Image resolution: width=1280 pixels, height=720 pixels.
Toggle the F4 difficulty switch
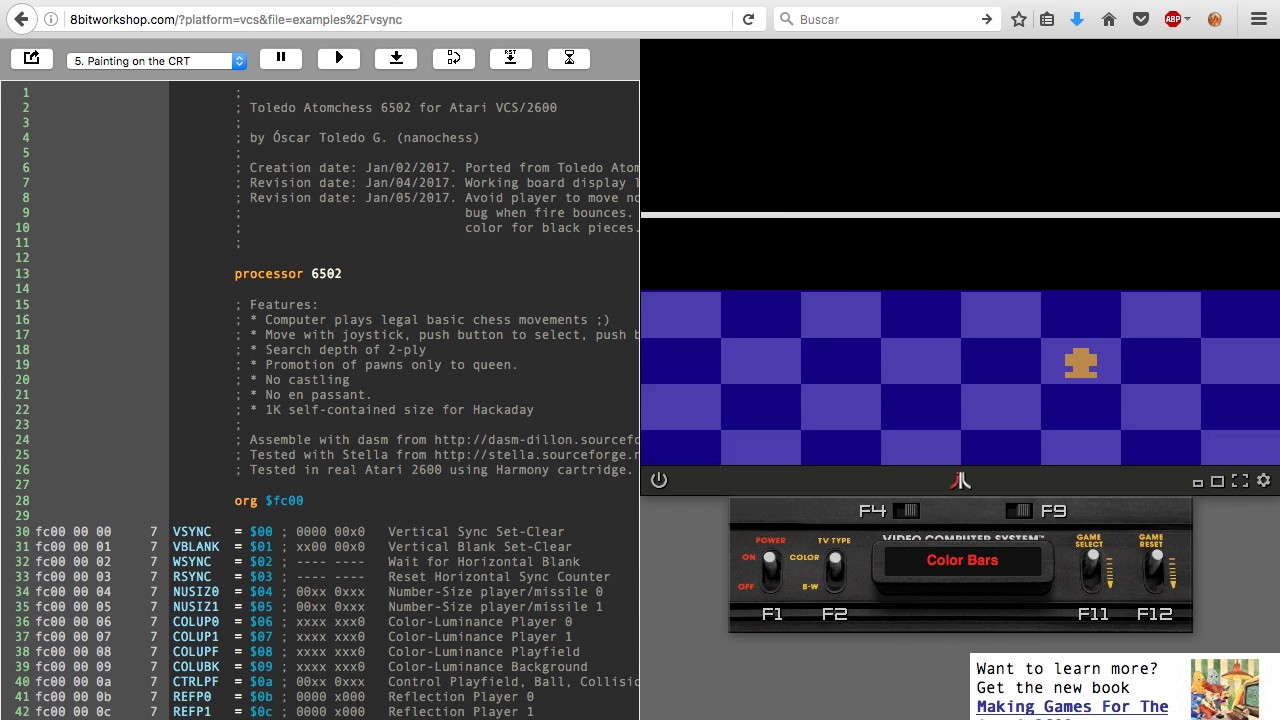(906, 511)
